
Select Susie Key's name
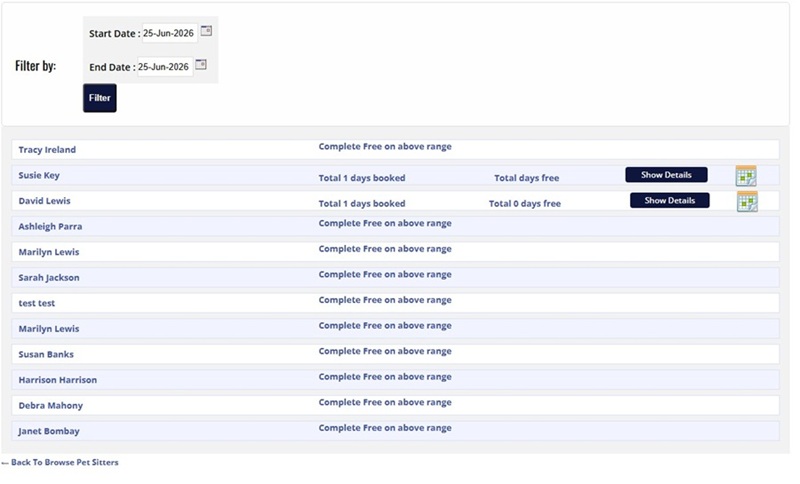point(39,175)
